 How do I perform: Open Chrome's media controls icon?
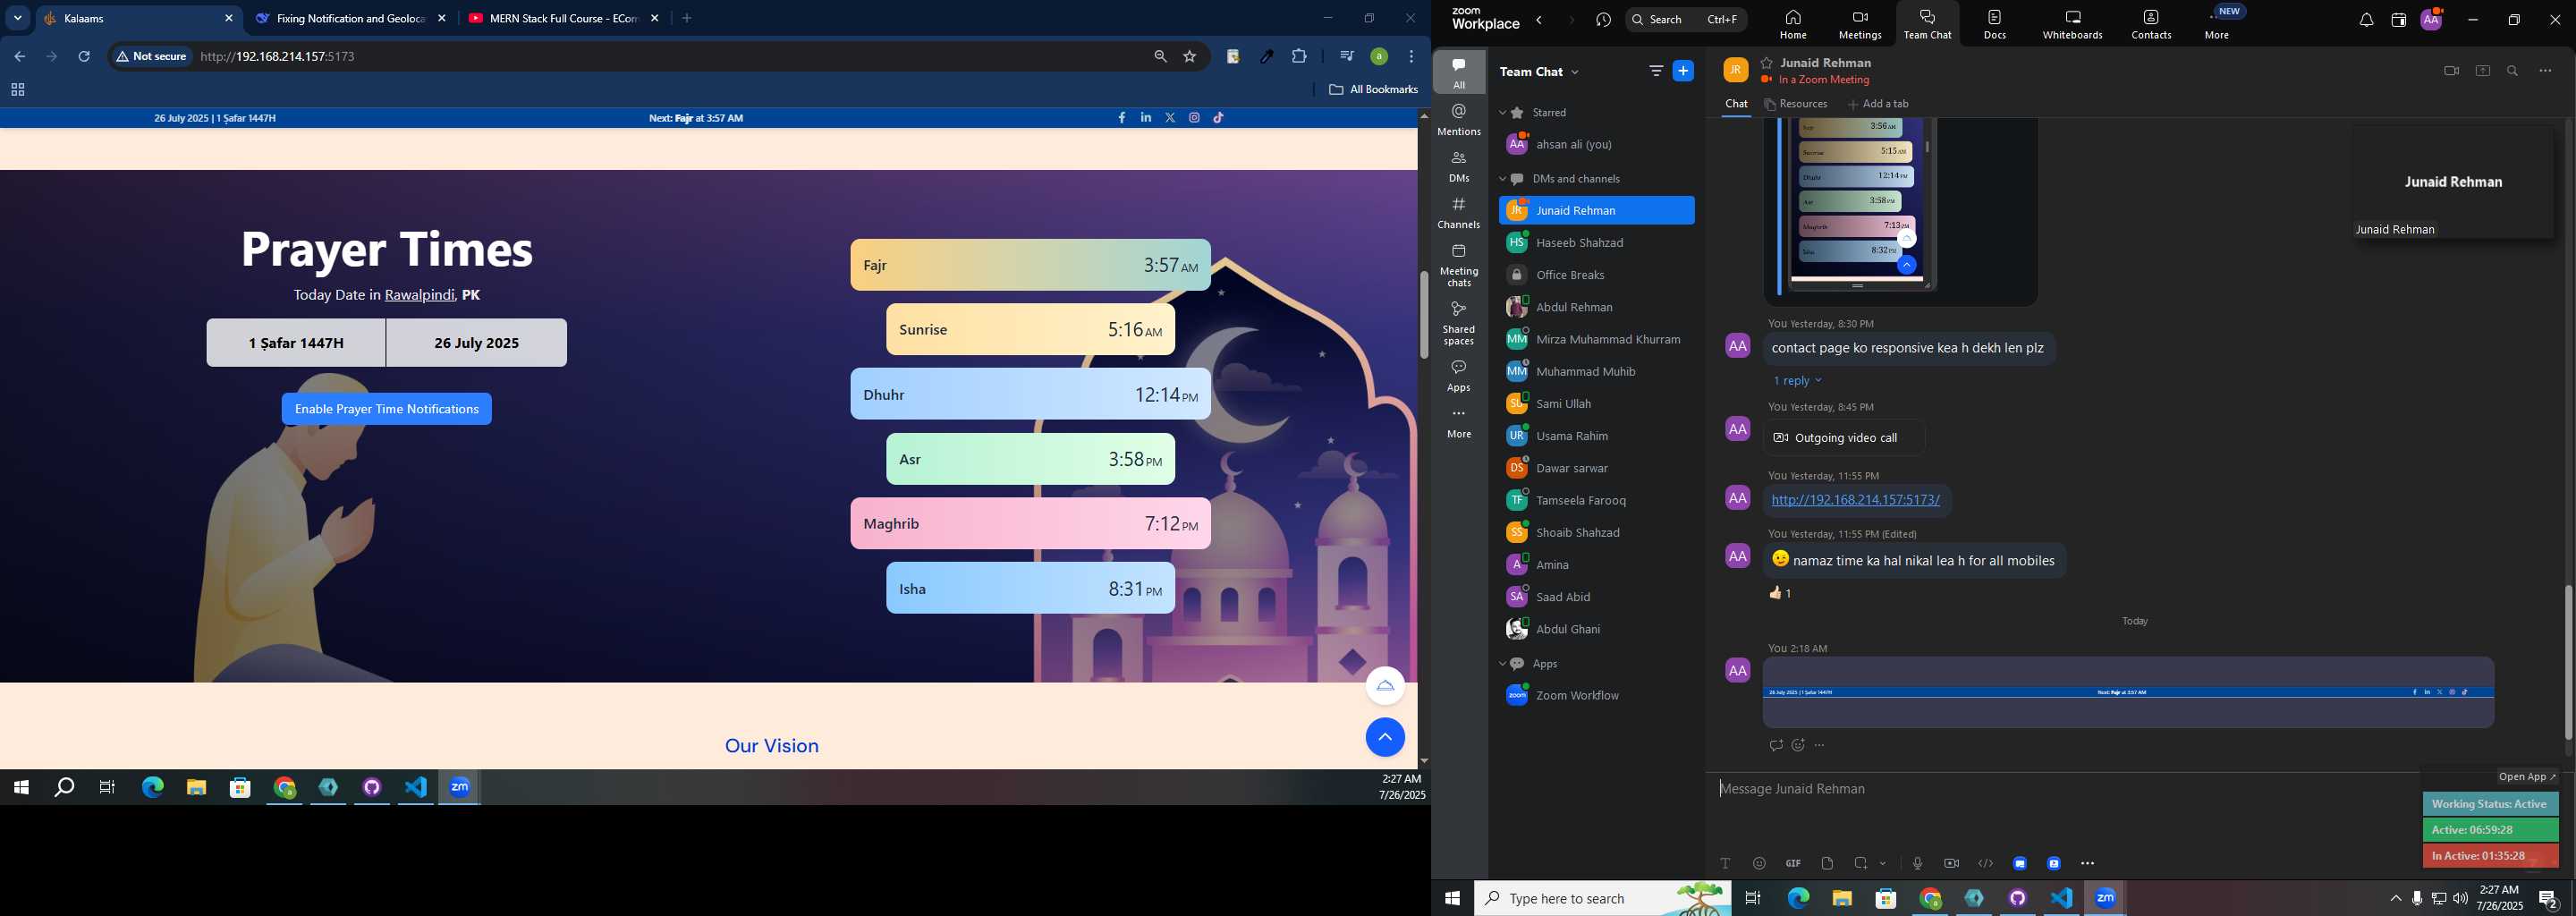click(1346, 56)
